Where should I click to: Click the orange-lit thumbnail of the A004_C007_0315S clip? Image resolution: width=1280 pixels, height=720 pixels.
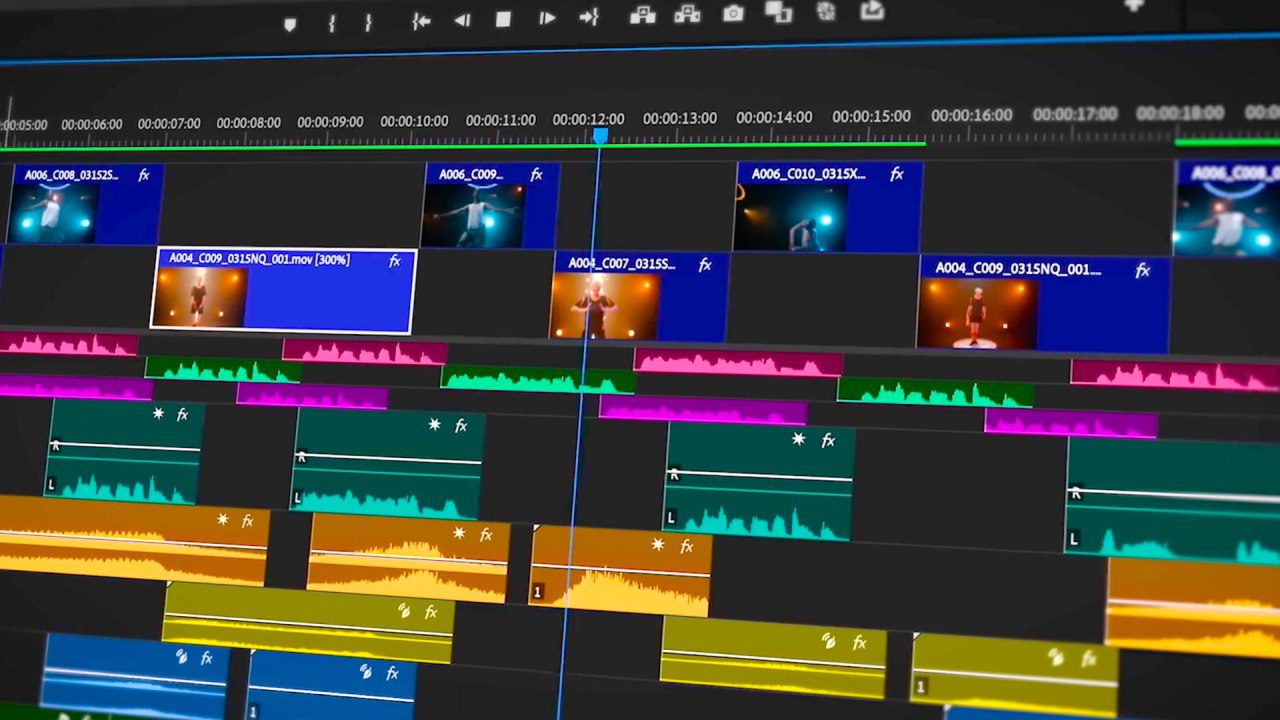605,305
